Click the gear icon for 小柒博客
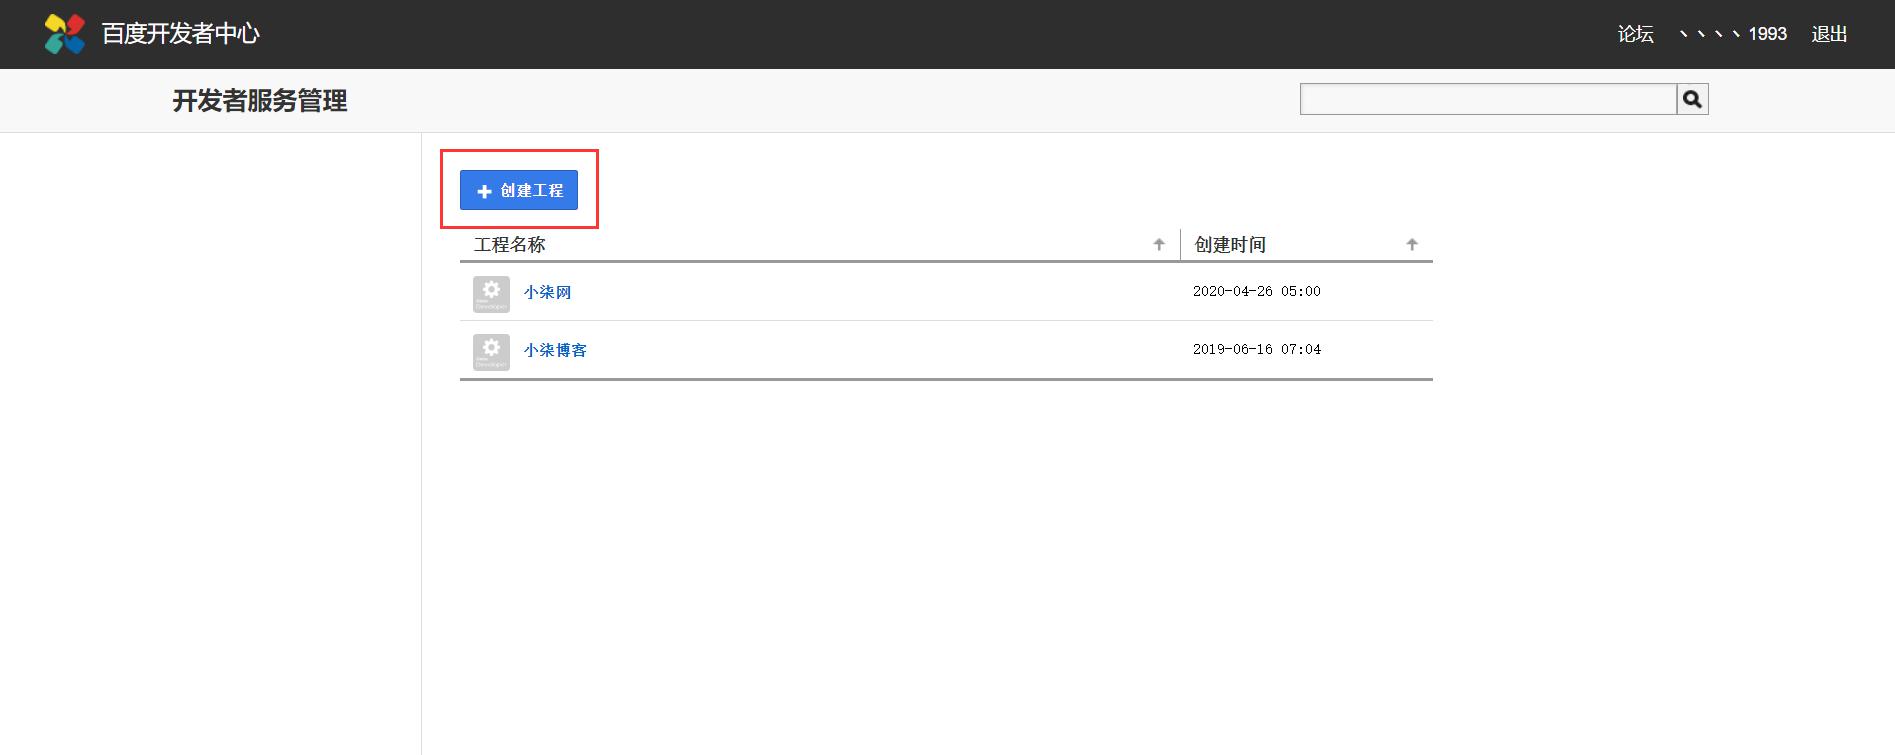This screenshot has height=755, width=1895. 491,352
